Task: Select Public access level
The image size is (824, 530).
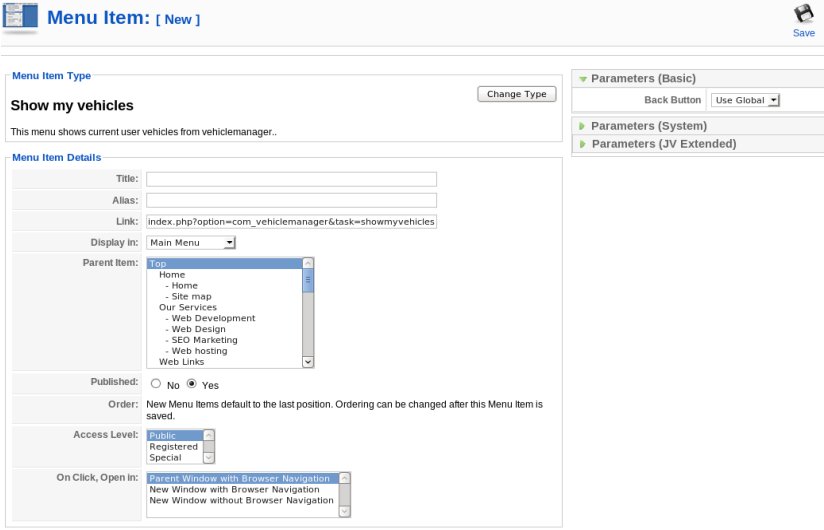Action: click(175, 435)
